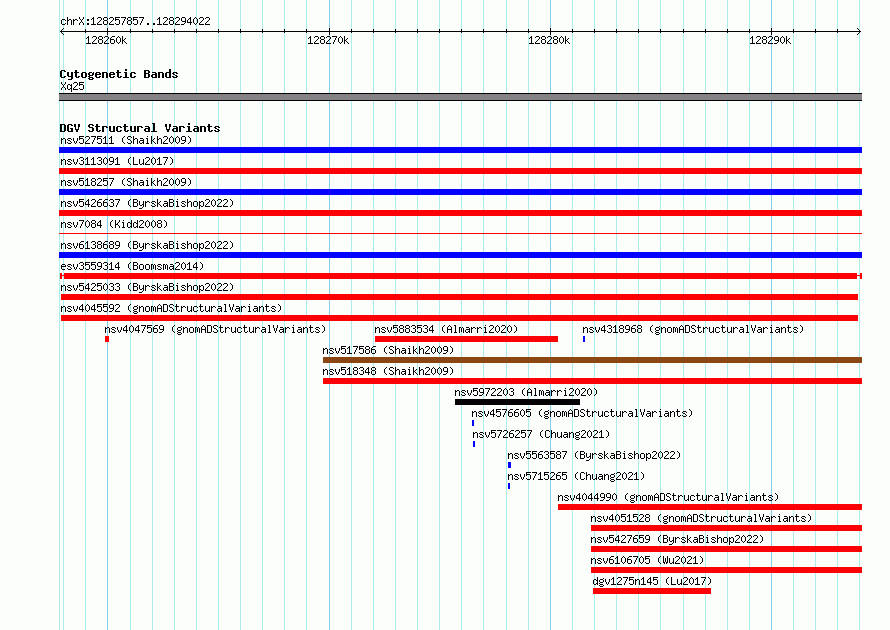Click the chrX:128257857..128294022 coordinate label
Screen dimensions: 890x630
point(135,22)
